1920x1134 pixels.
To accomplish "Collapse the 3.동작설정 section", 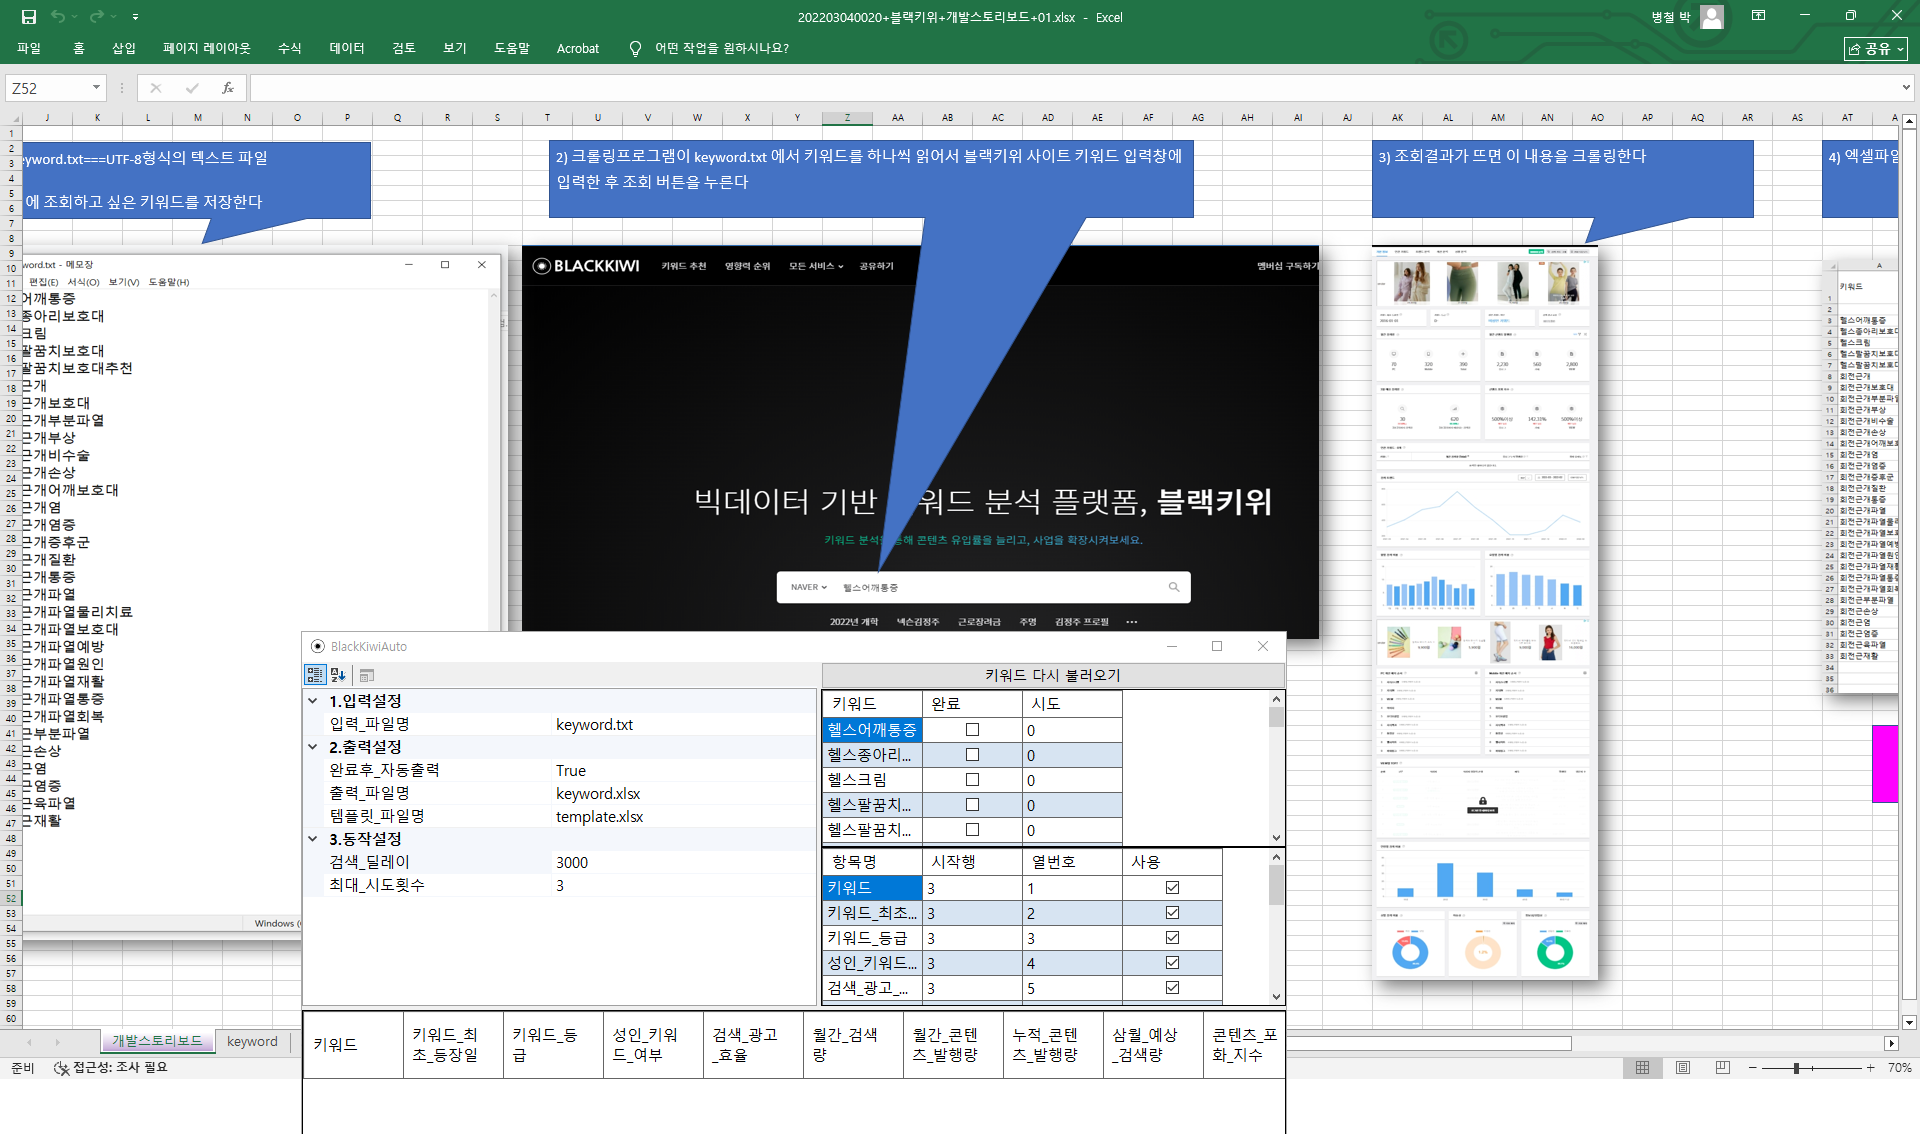I will [x=313, y=839].
